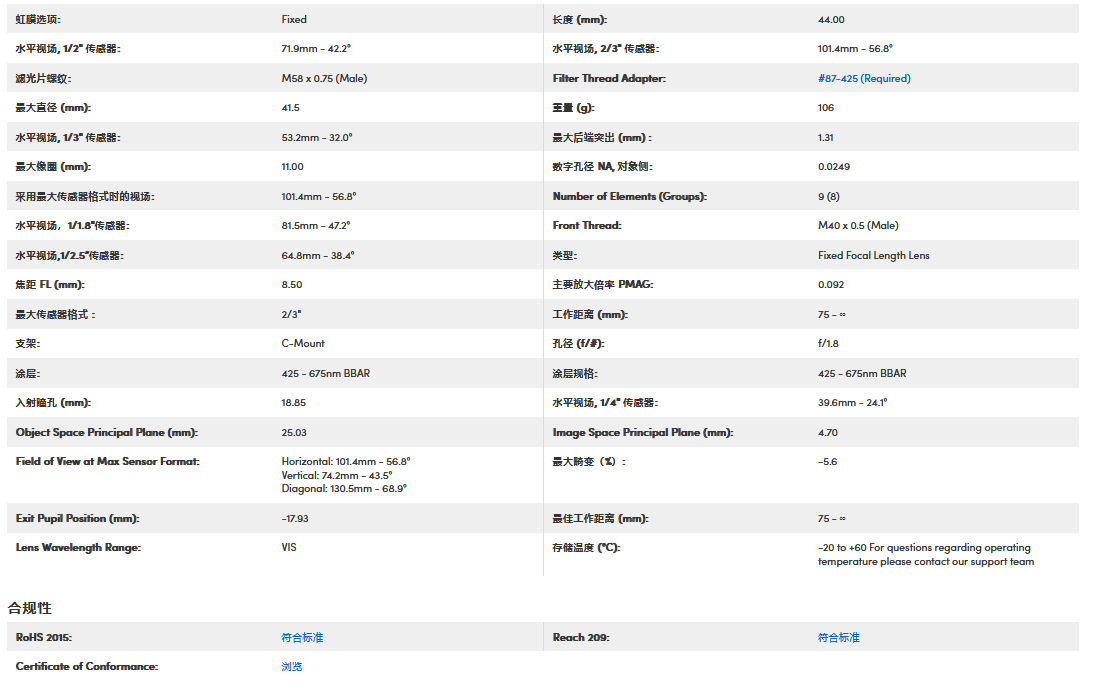Select the 最大畸变 value -5.6
This screenshot has height=690, width=1093.
(x=827, y=461)
